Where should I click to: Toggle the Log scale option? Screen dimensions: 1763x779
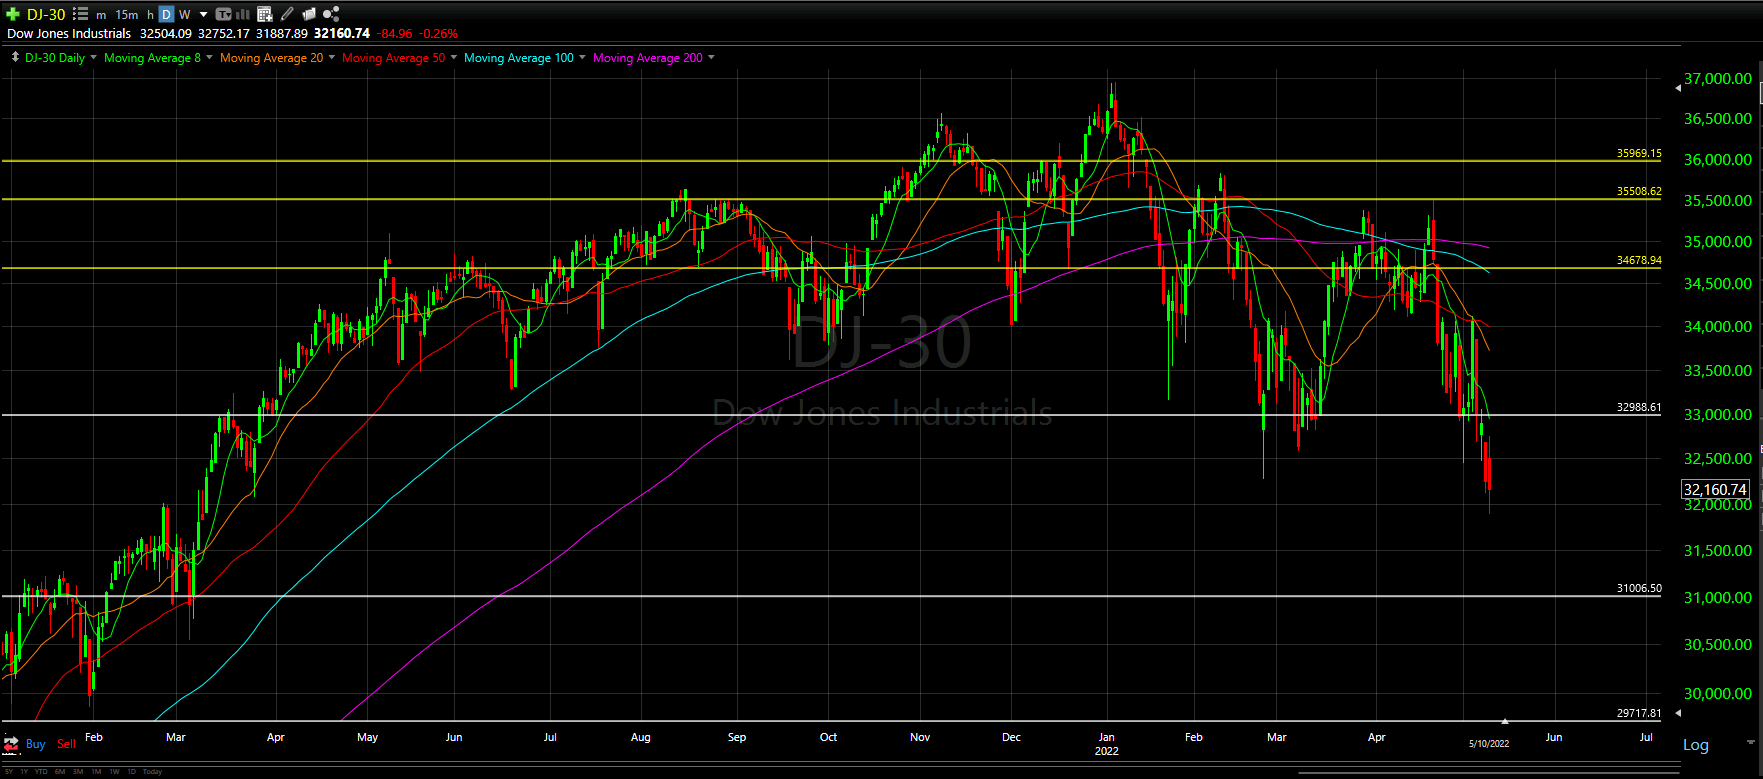pyautogui.click(x=1696, y=745)
